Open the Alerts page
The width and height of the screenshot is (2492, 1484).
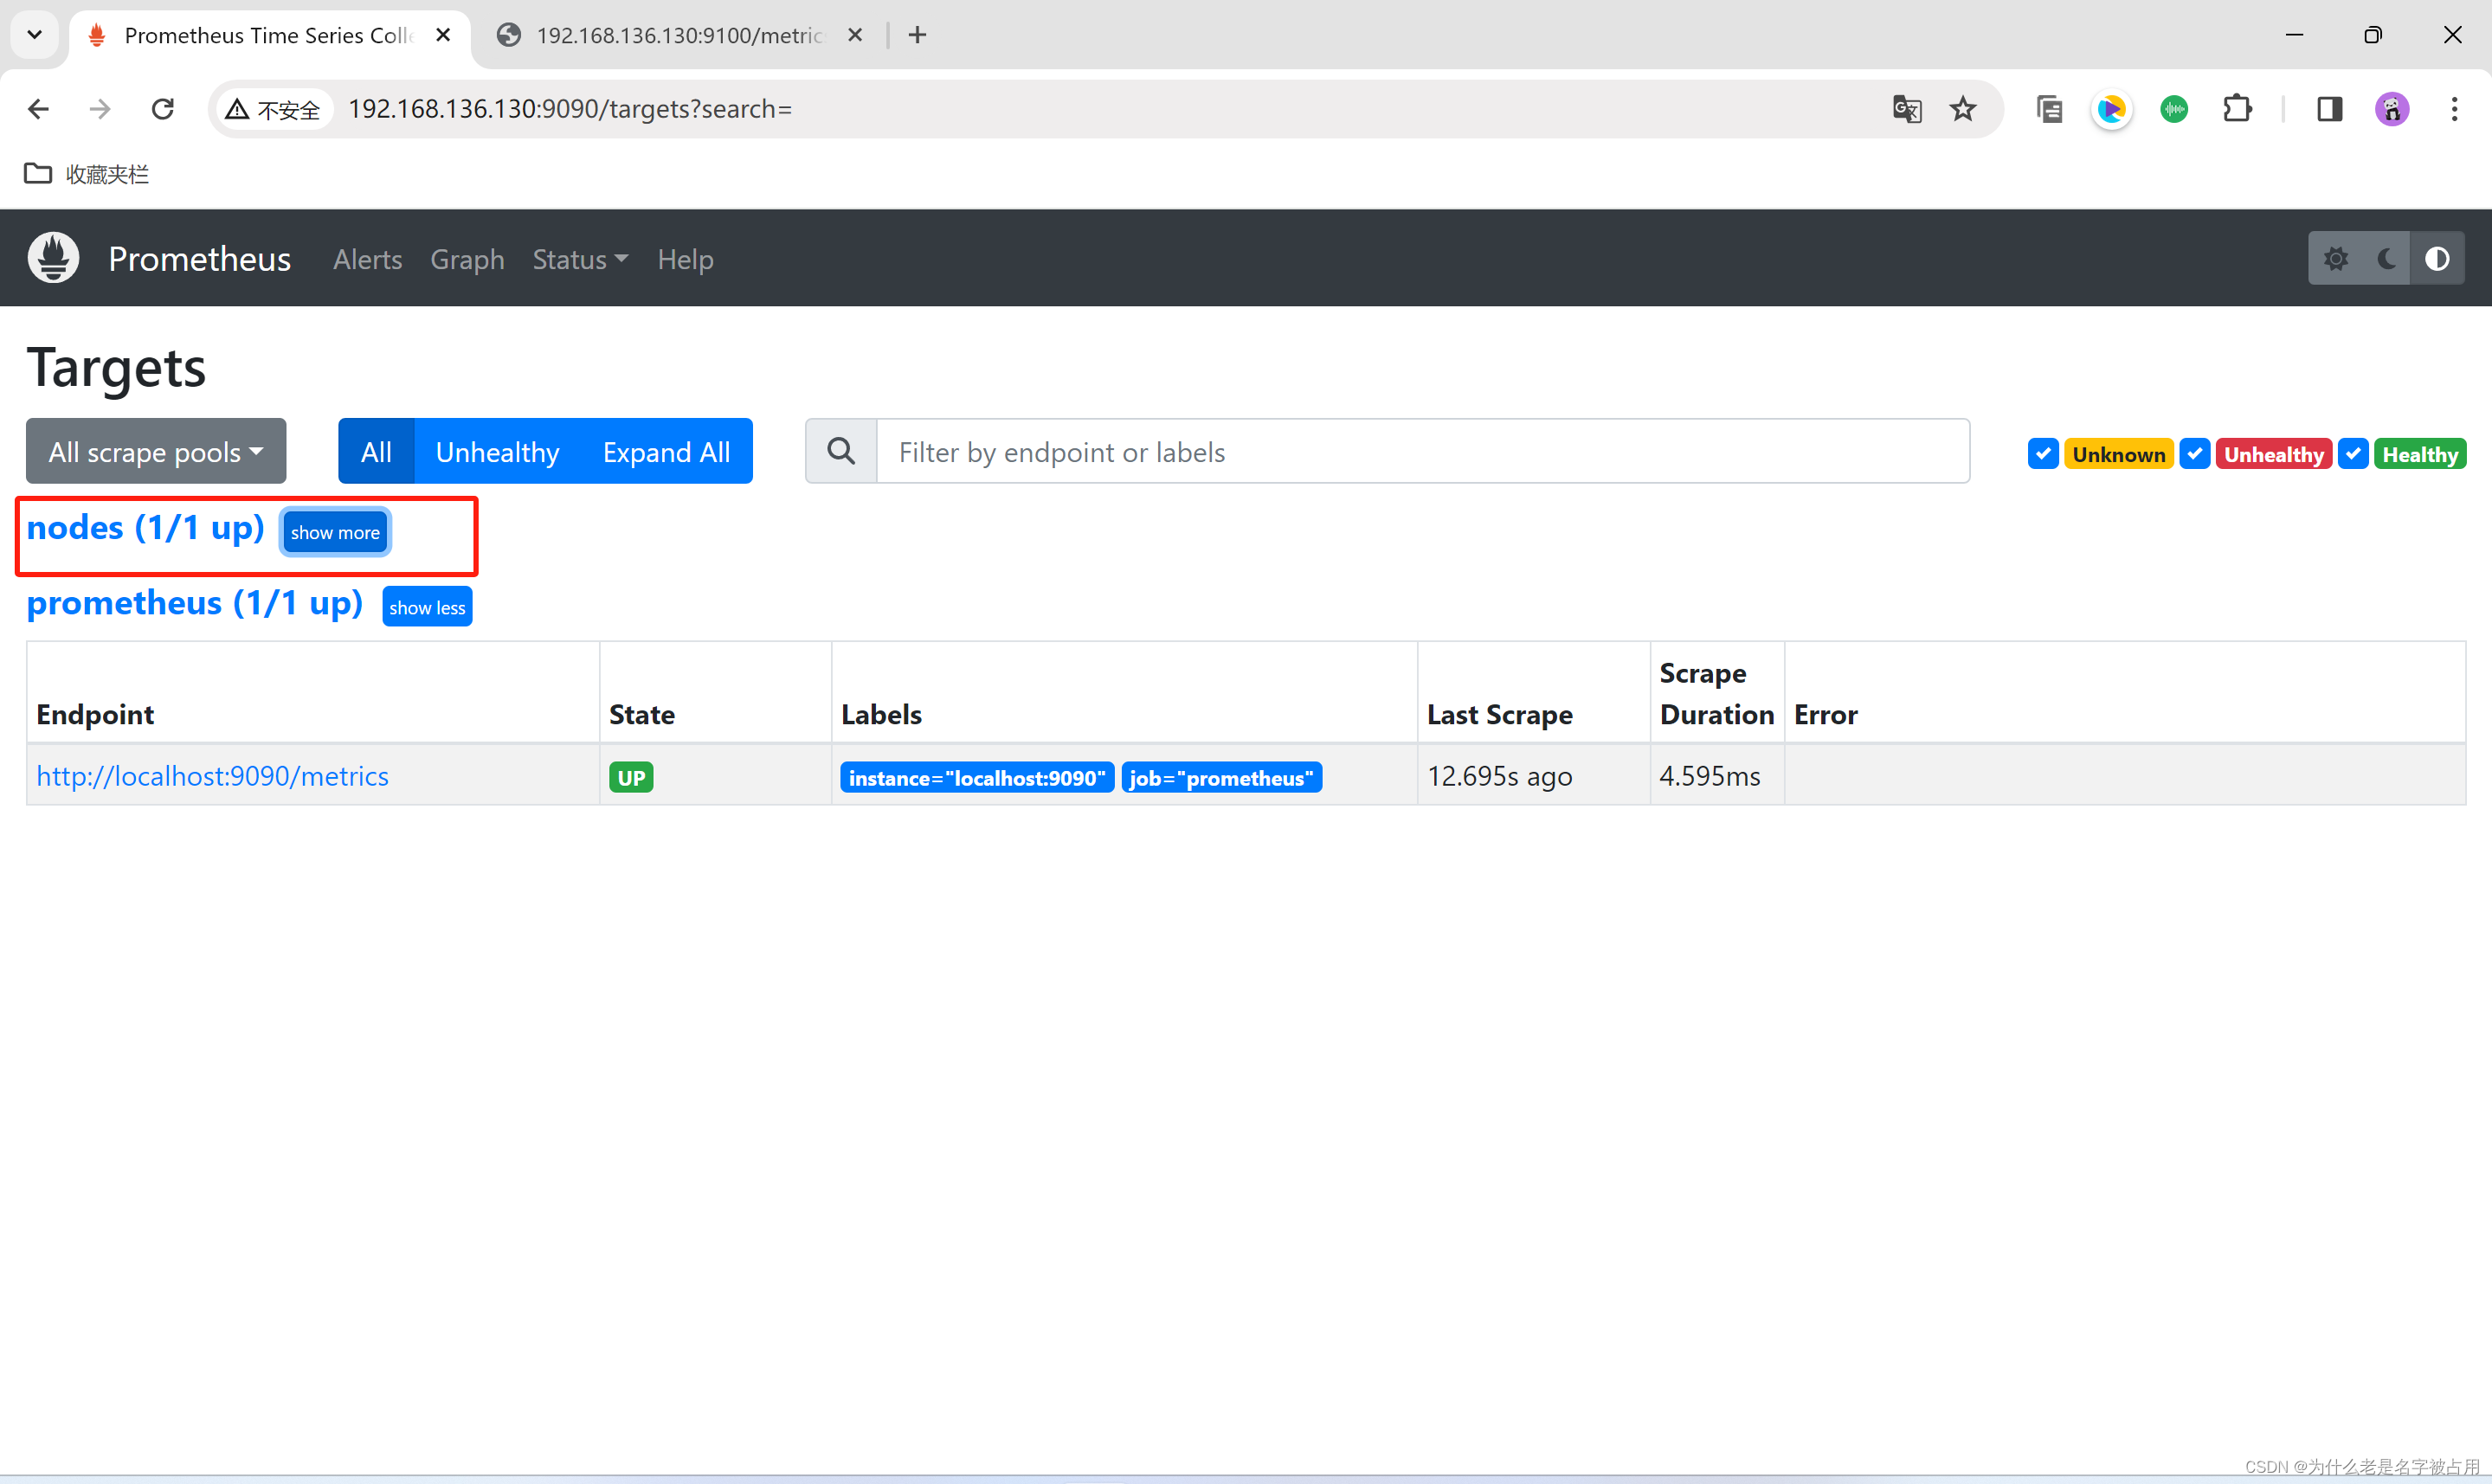pos(367,259)
